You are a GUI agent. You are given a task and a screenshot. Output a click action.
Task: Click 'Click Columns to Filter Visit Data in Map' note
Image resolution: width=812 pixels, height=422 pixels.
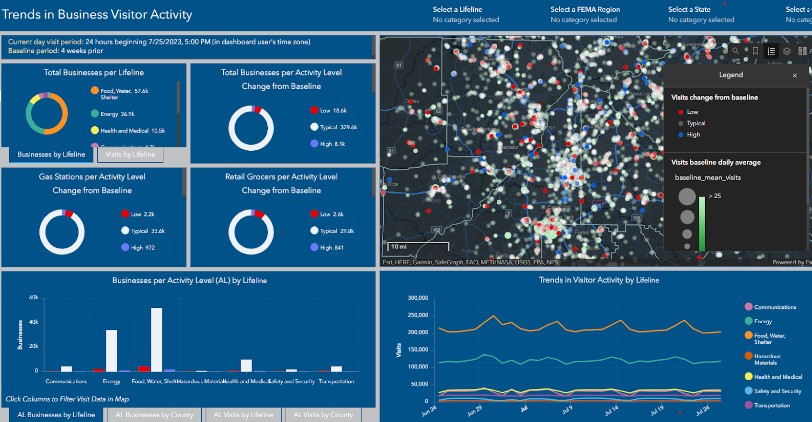pos(67,399)
